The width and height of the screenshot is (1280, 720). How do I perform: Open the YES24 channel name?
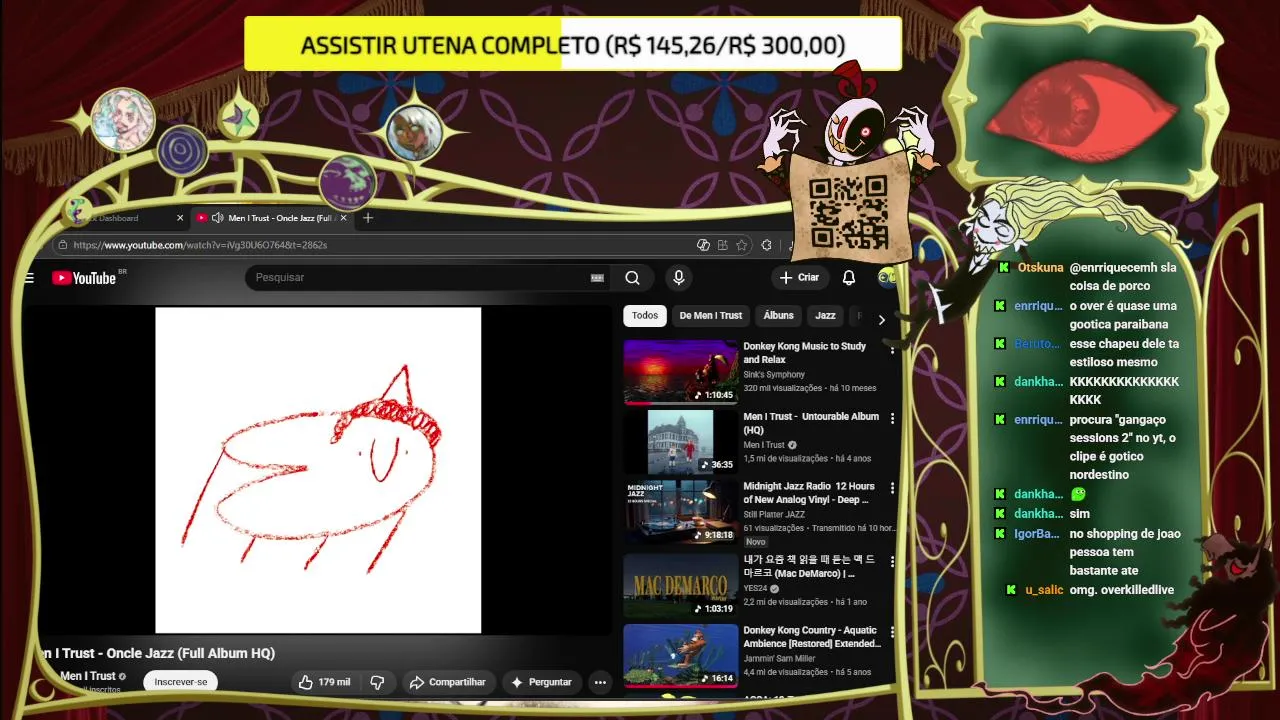pyautogui.click(x=755, y=589)
